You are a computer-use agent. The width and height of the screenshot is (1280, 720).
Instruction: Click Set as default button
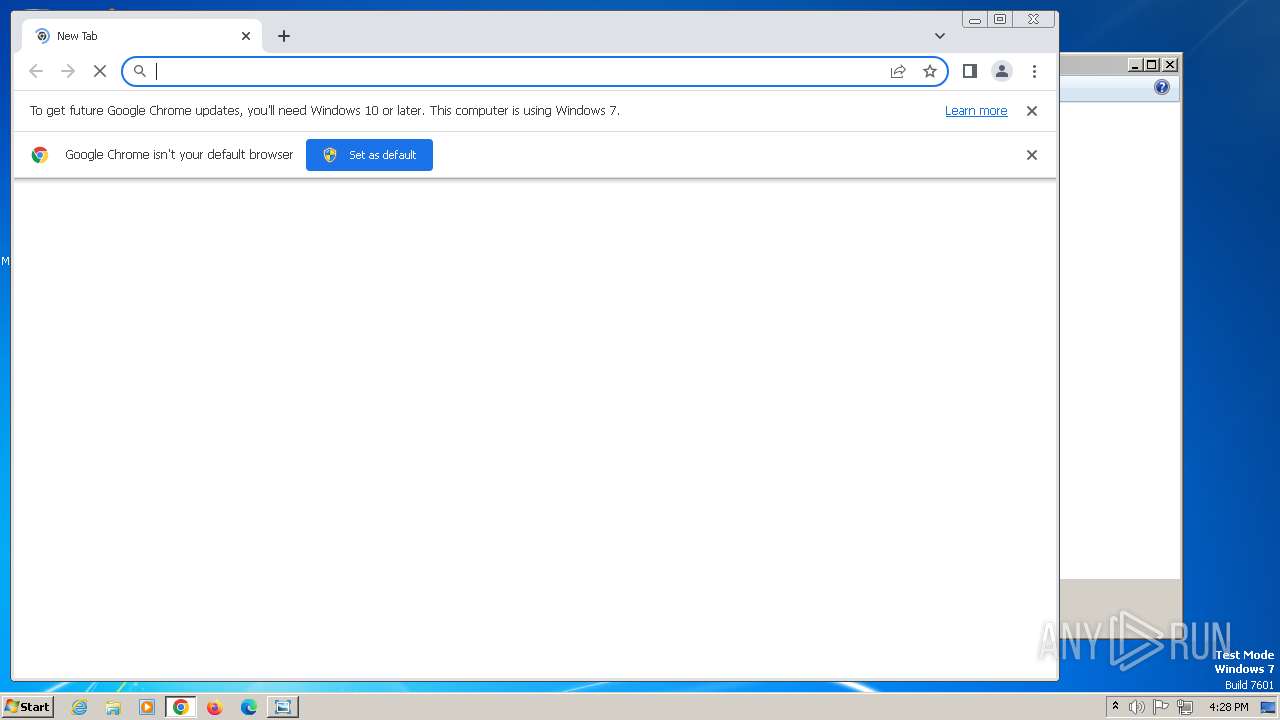(369, 155)
